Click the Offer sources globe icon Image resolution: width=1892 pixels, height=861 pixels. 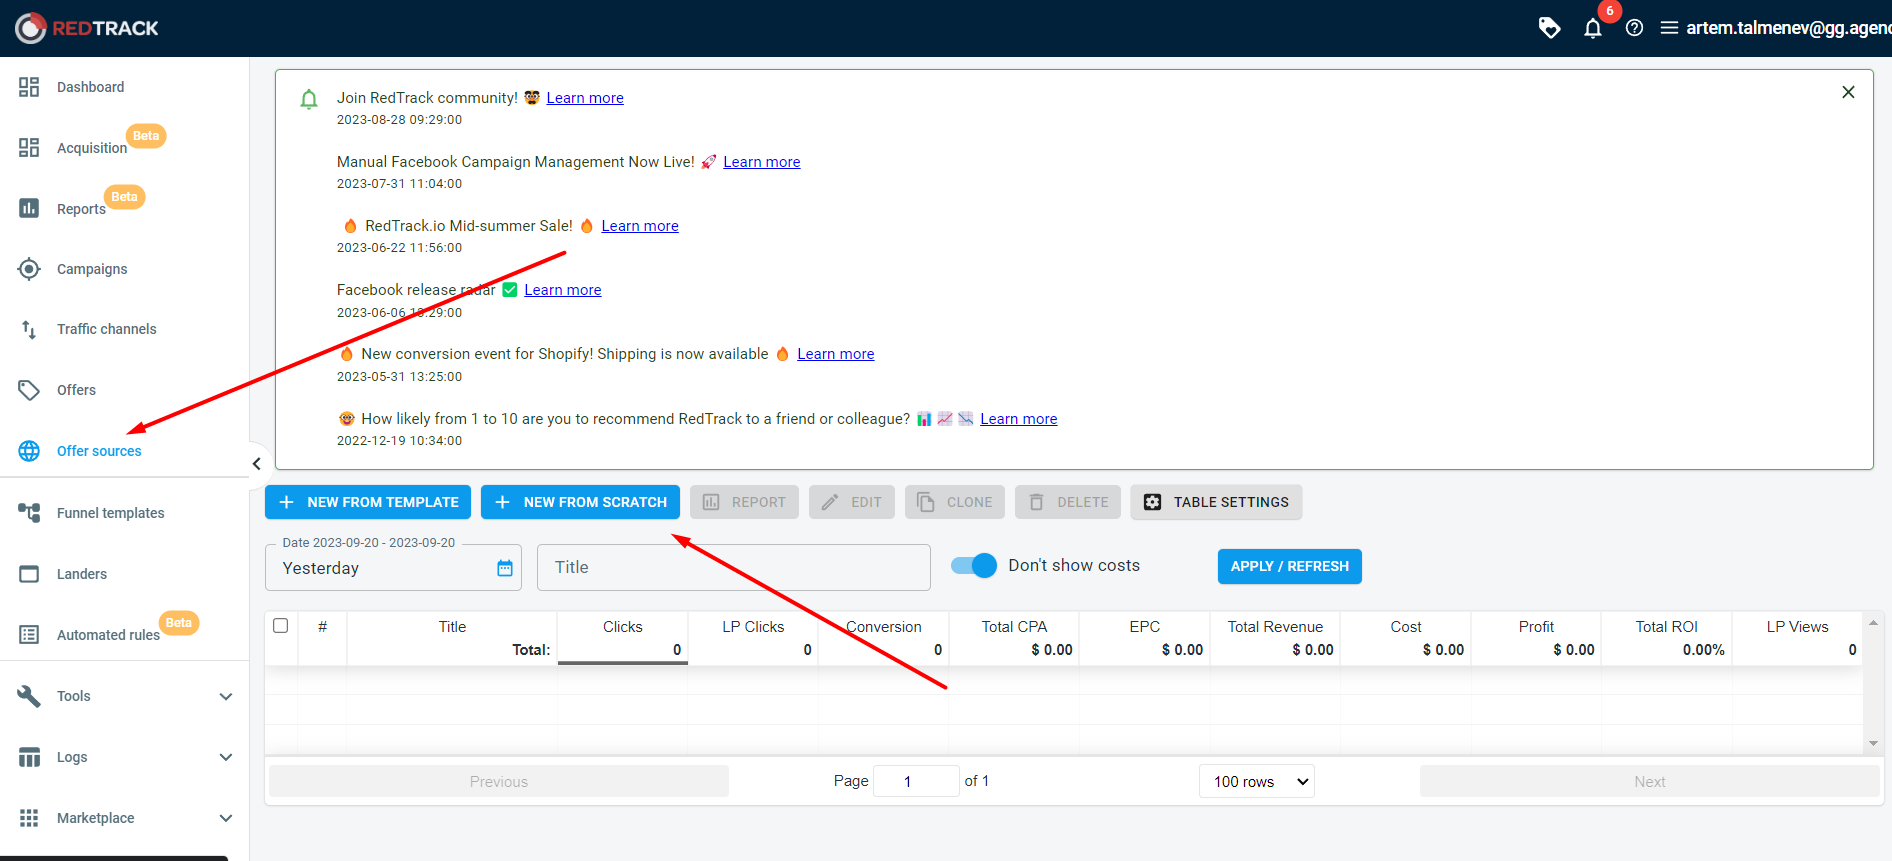click(x=29, y=451)
